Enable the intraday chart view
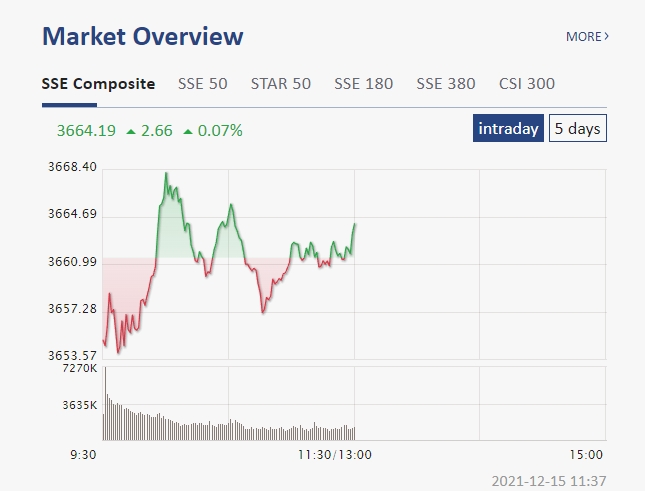The height and width of the screenshot is (491, 645). 509,129
